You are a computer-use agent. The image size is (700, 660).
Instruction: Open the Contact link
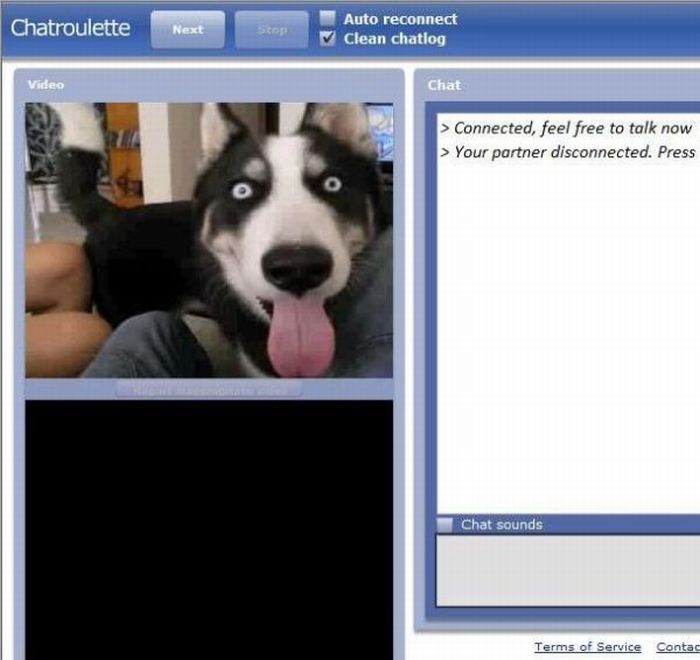[678, 647]
